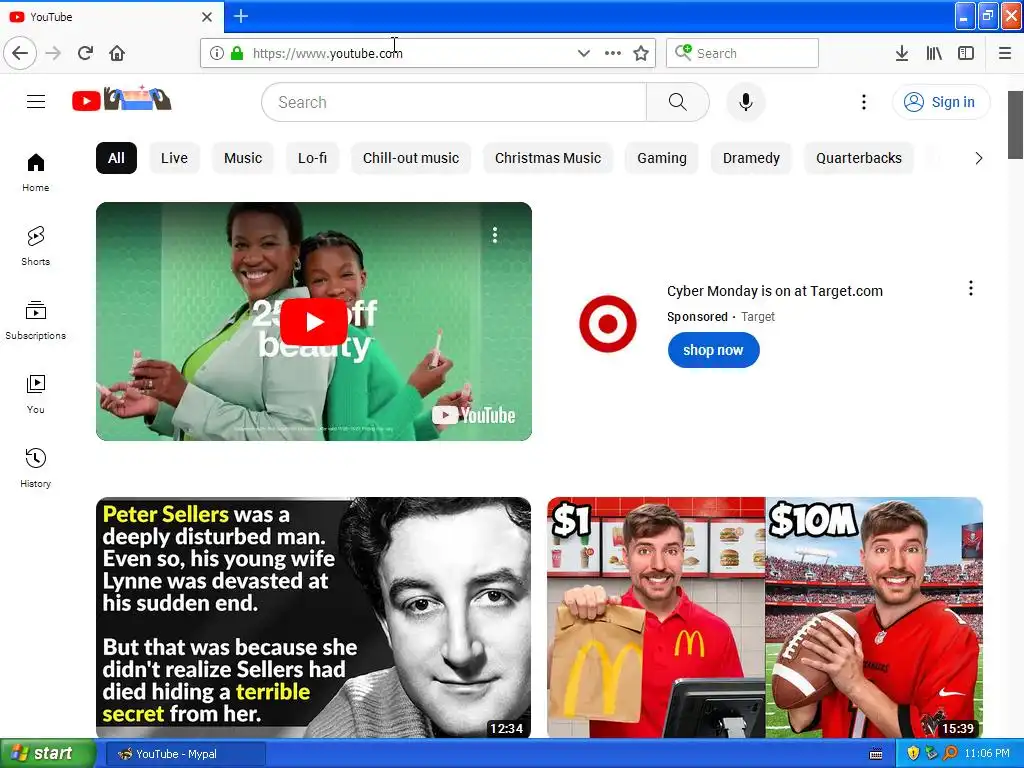Select the Music filter chip
This screenshot has height=768, width=1024.
tap(243, 158)
